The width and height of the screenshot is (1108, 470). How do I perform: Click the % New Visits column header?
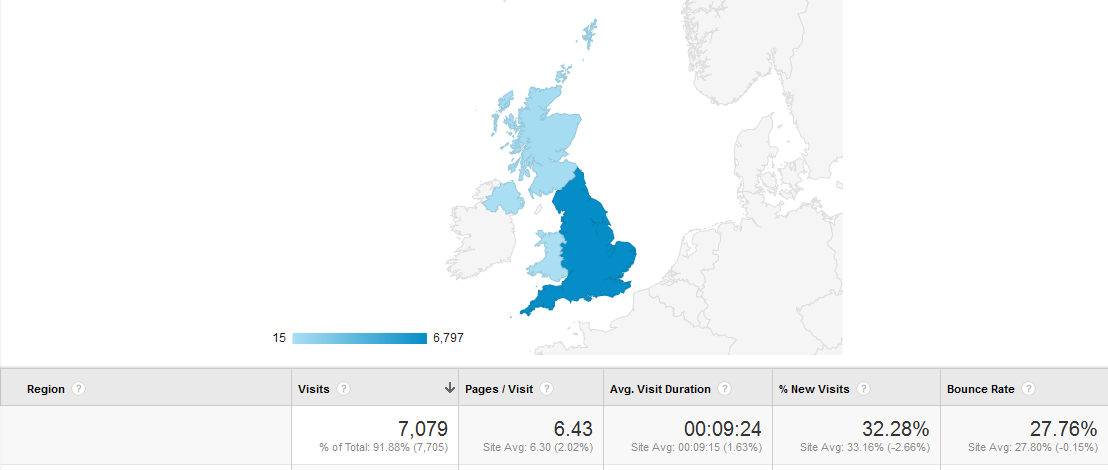(x=815, y=389)
